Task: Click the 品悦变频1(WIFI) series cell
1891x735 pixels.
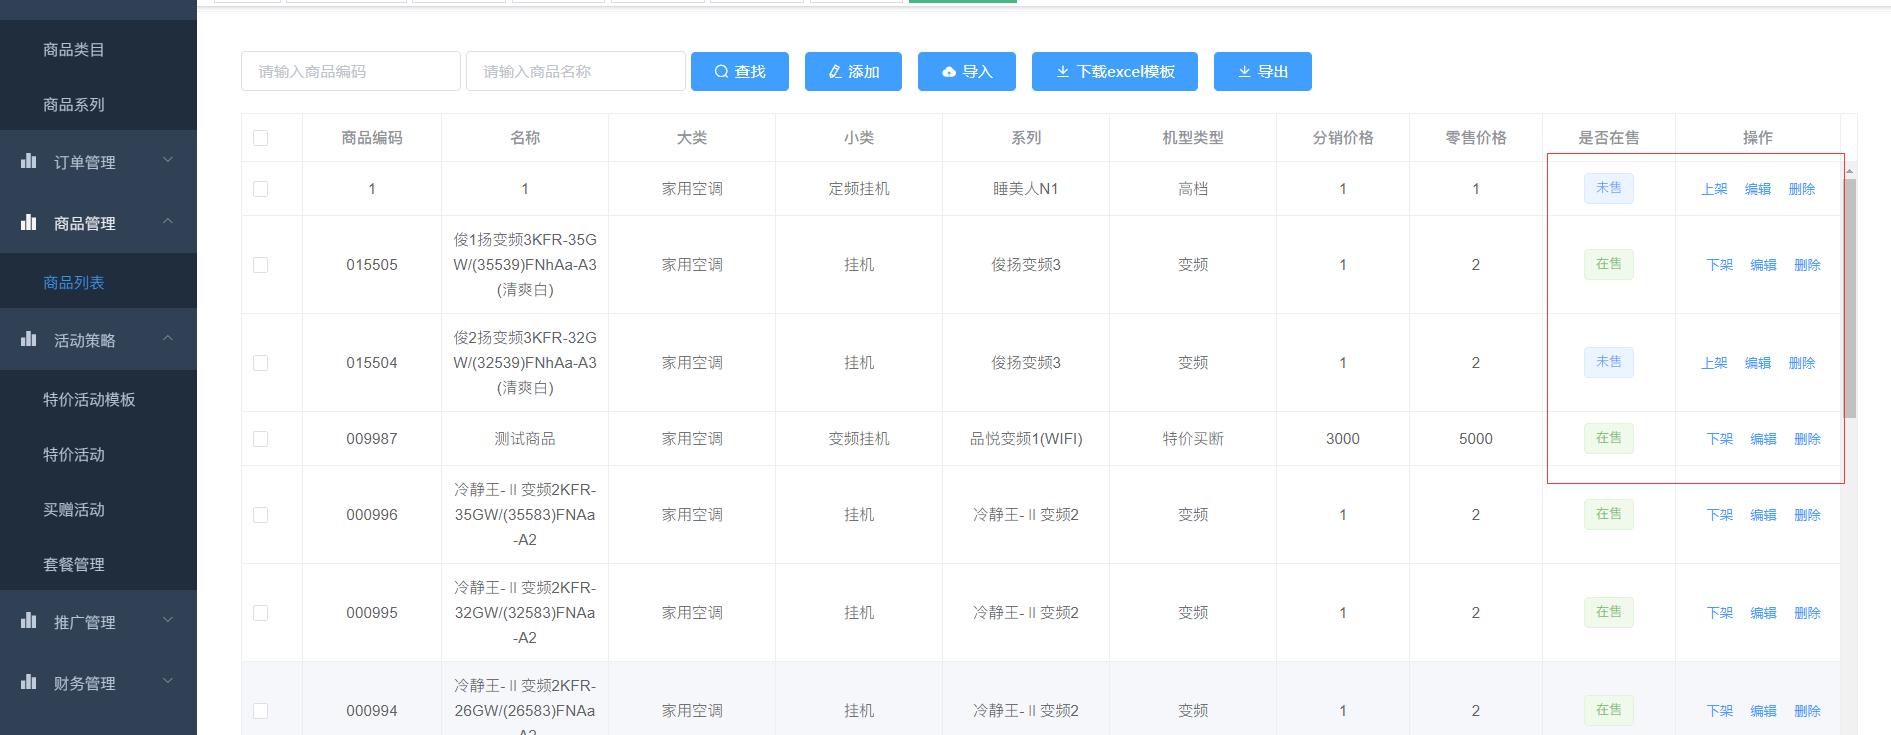Action: point(1026,439)
